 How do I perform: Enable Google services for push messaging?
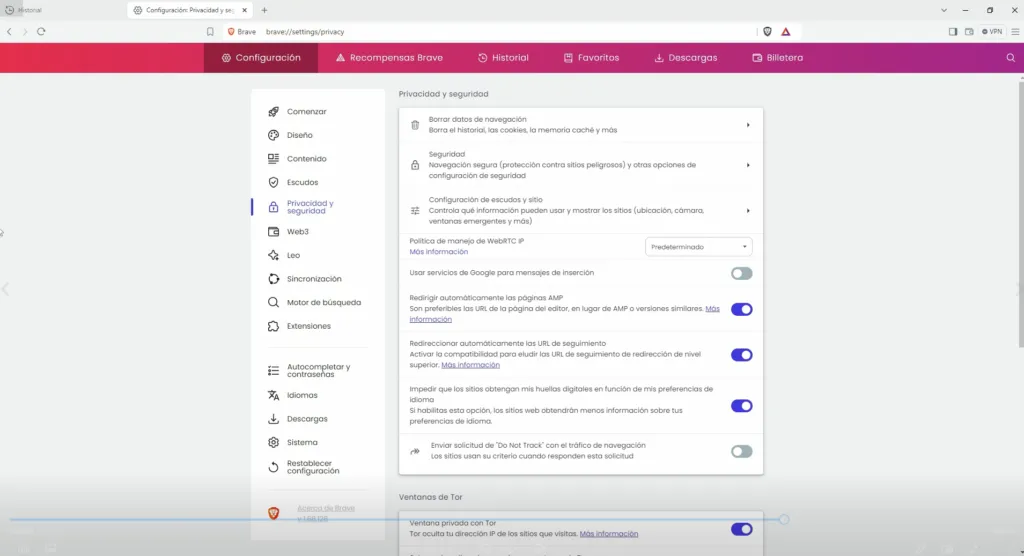(x=741, y=273)
